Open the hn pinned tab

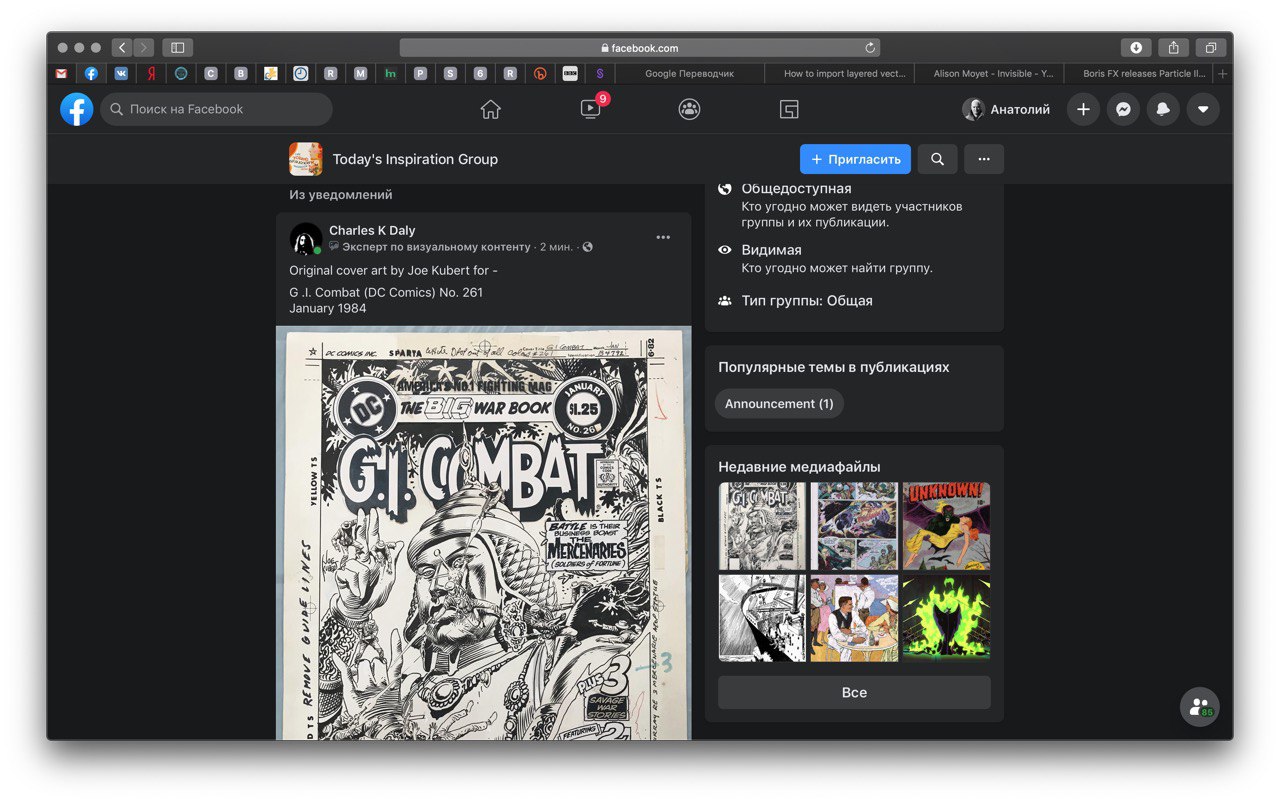click(x=390, y=73)
